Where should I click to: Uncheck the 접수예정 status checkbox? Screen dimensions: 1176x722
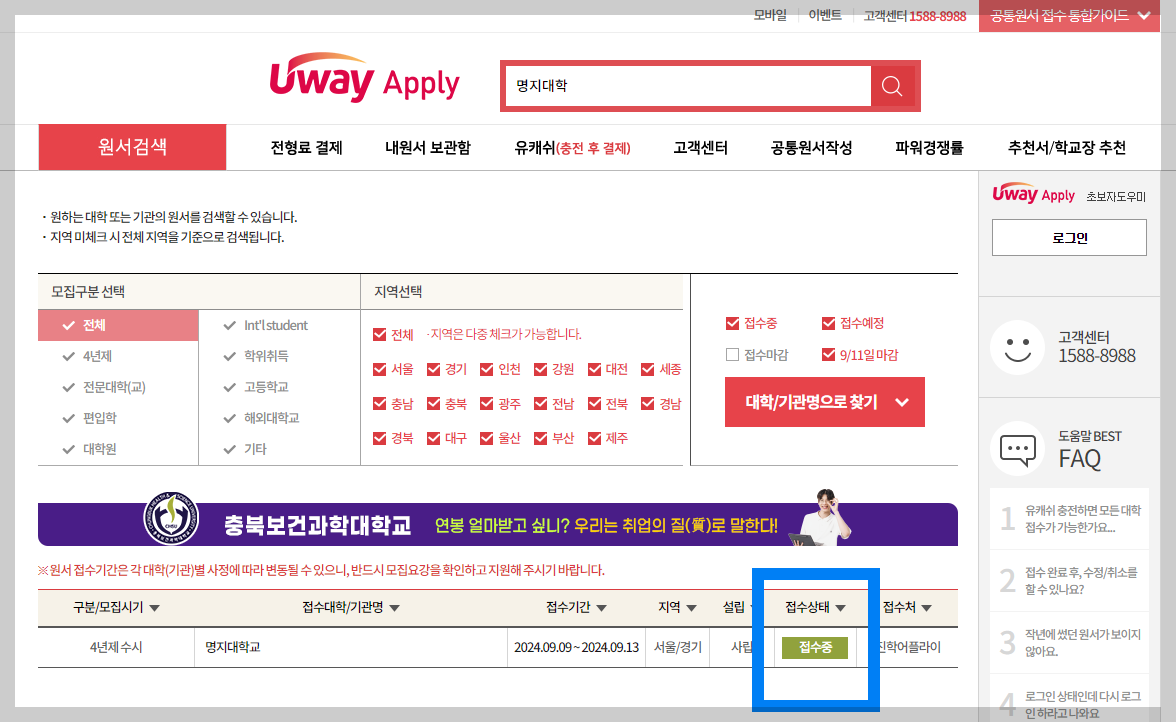click(x=829, y=323)
